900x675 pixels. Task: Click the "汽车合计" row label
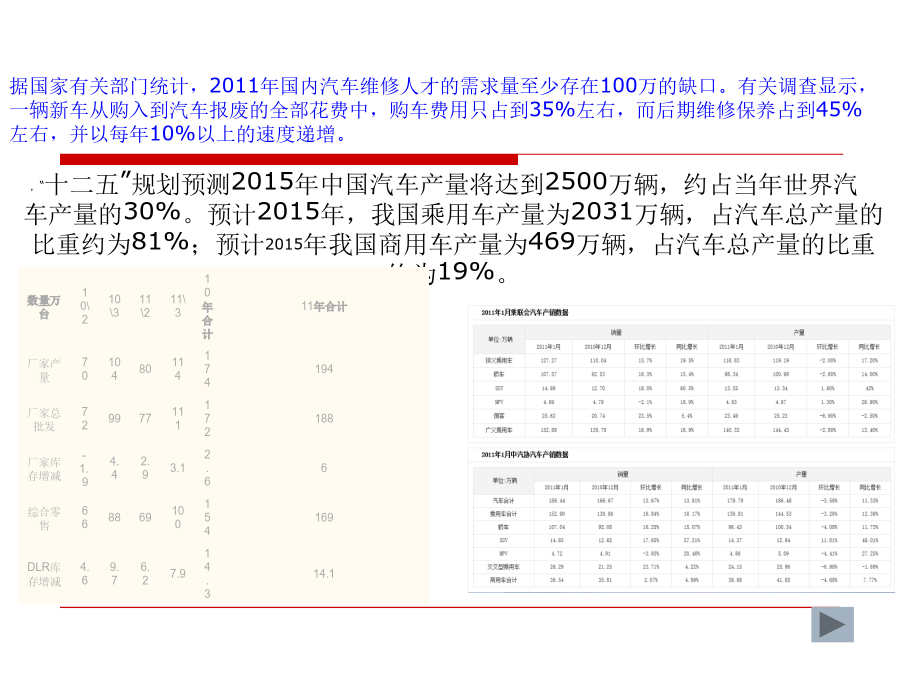point(503,501)
